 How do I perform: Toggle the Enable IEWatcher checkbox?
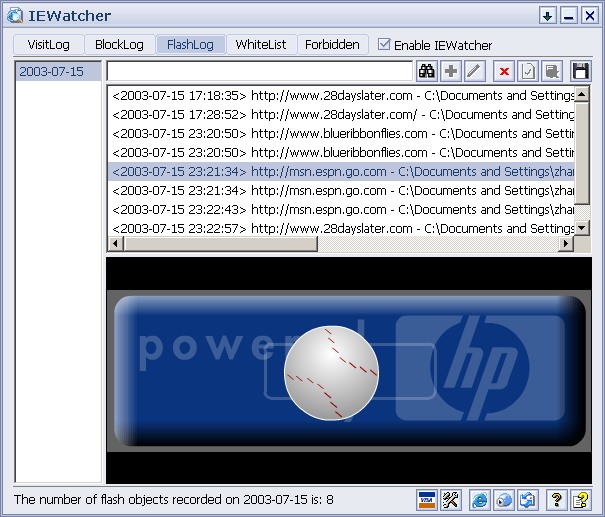click(x=384, y=44)
